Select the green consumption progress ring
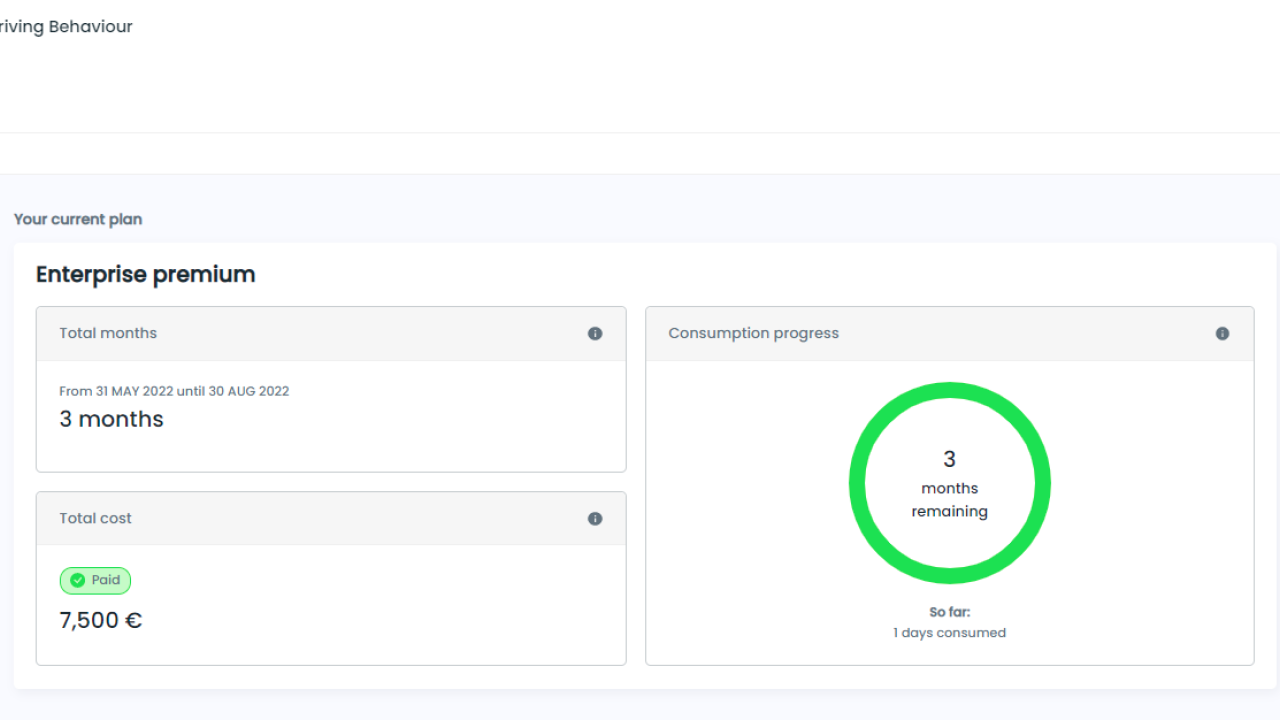 950,392
